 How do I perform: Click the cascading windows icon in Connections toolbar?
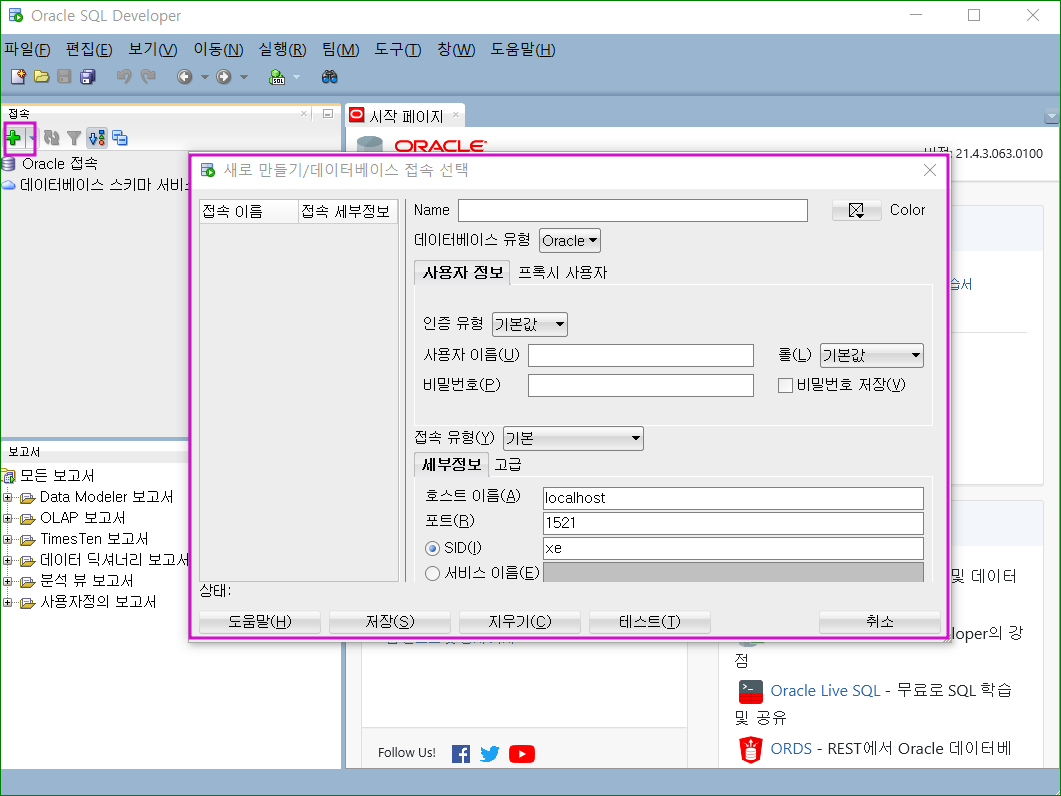coord(120,138)
